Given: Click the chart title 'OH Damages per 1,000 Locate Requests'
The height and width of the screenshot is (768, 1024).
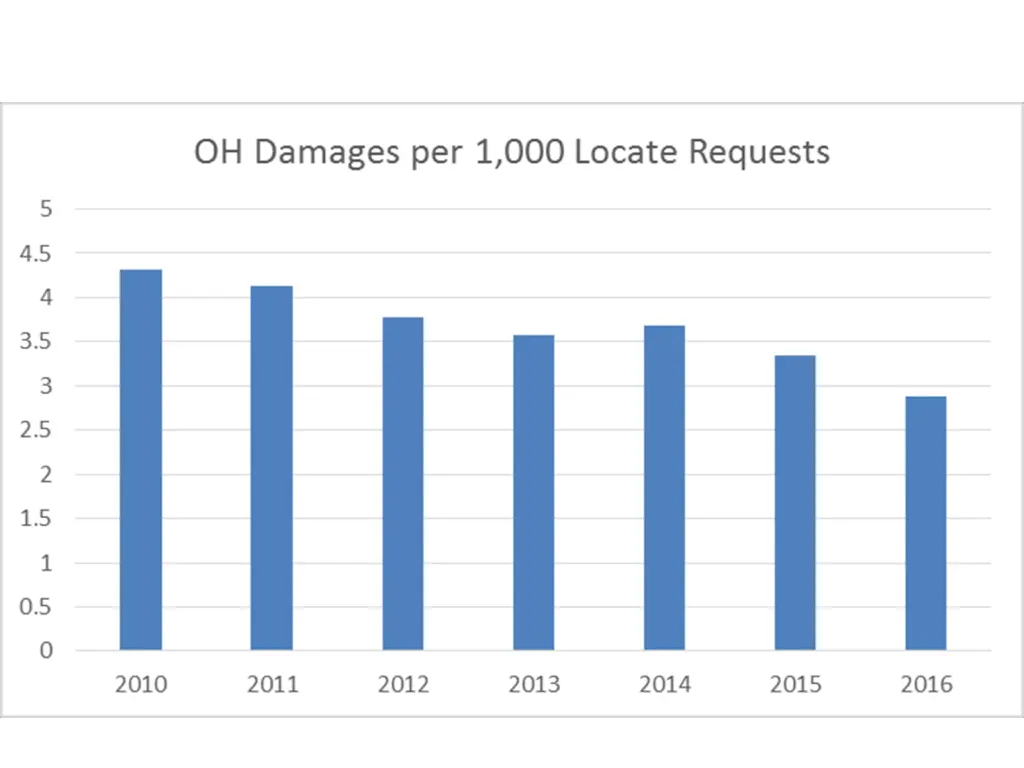Looking at the screenshot, I should pyautogui.click(x=511, y=152).
